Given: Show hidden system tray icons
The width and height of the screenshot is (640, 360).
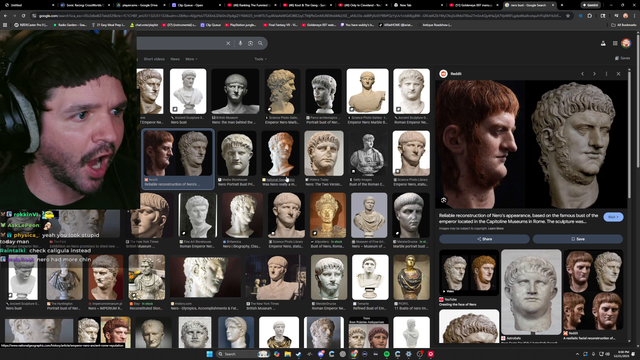Looking at the screenshot, I should point(577,354).
